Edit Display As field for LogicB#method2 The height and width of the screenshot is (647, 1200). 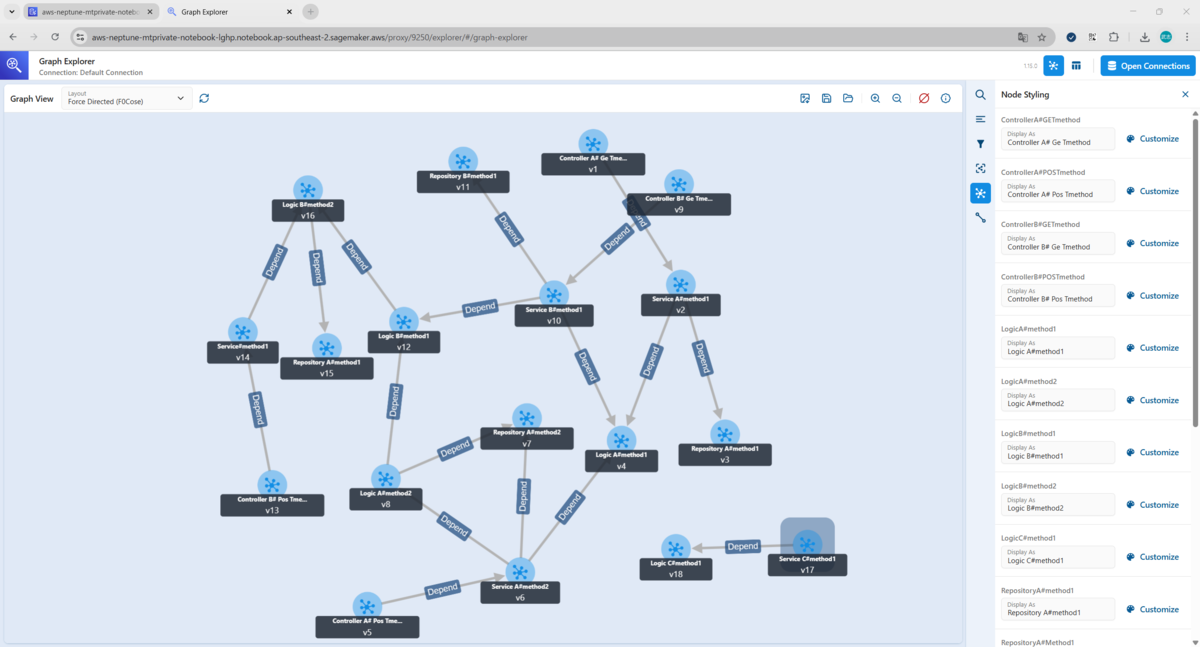pos(1058,504)
